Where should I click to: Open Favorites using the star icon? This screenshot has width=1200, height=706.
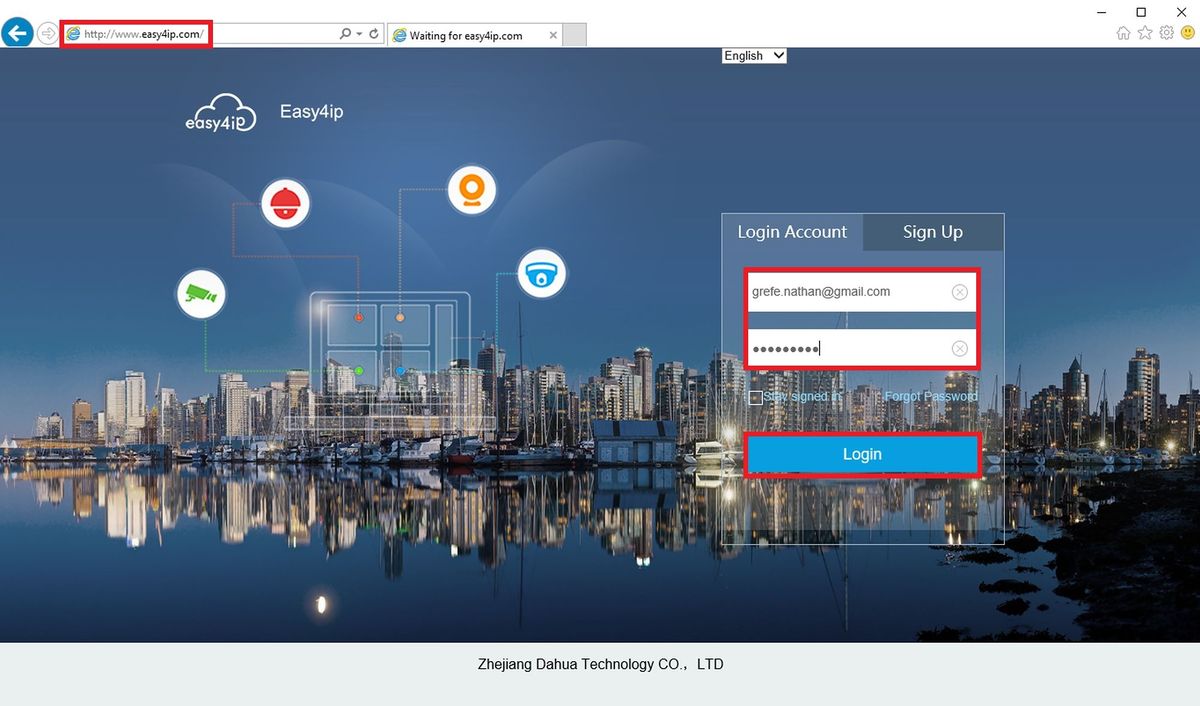tap(1145, 33)
